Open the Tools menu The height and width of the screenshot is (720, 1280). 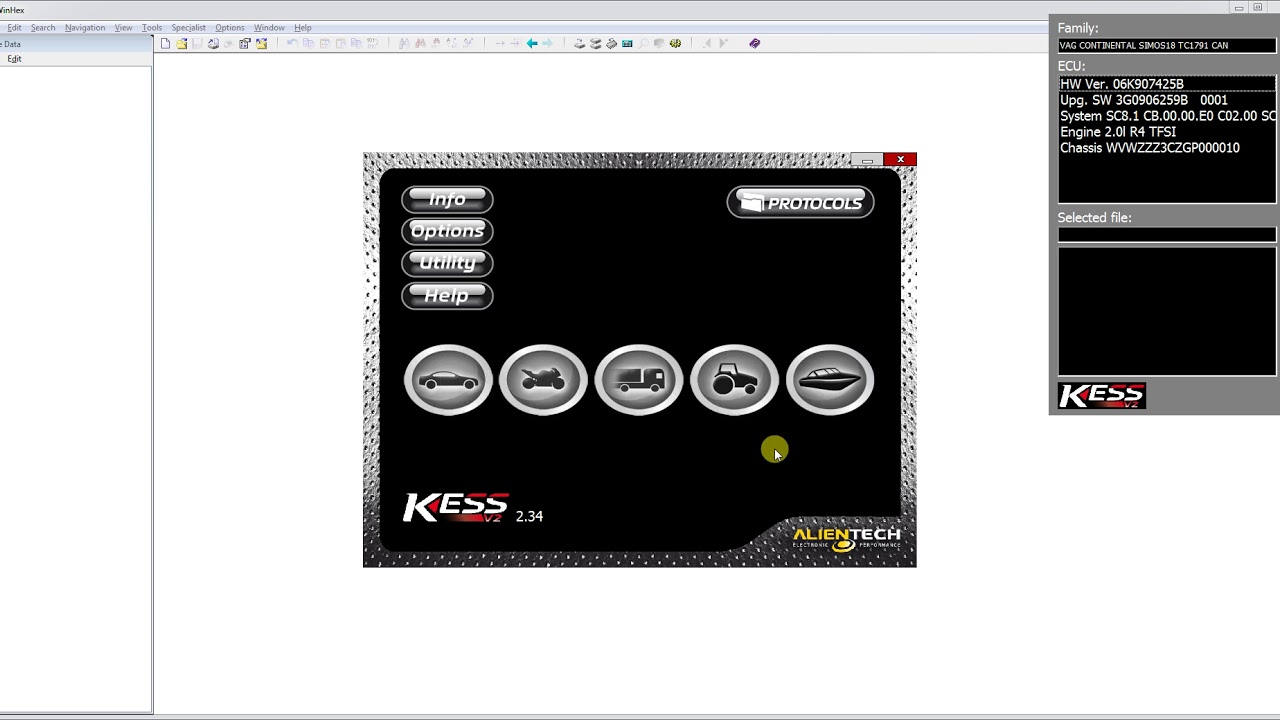(x=152, y=28)
